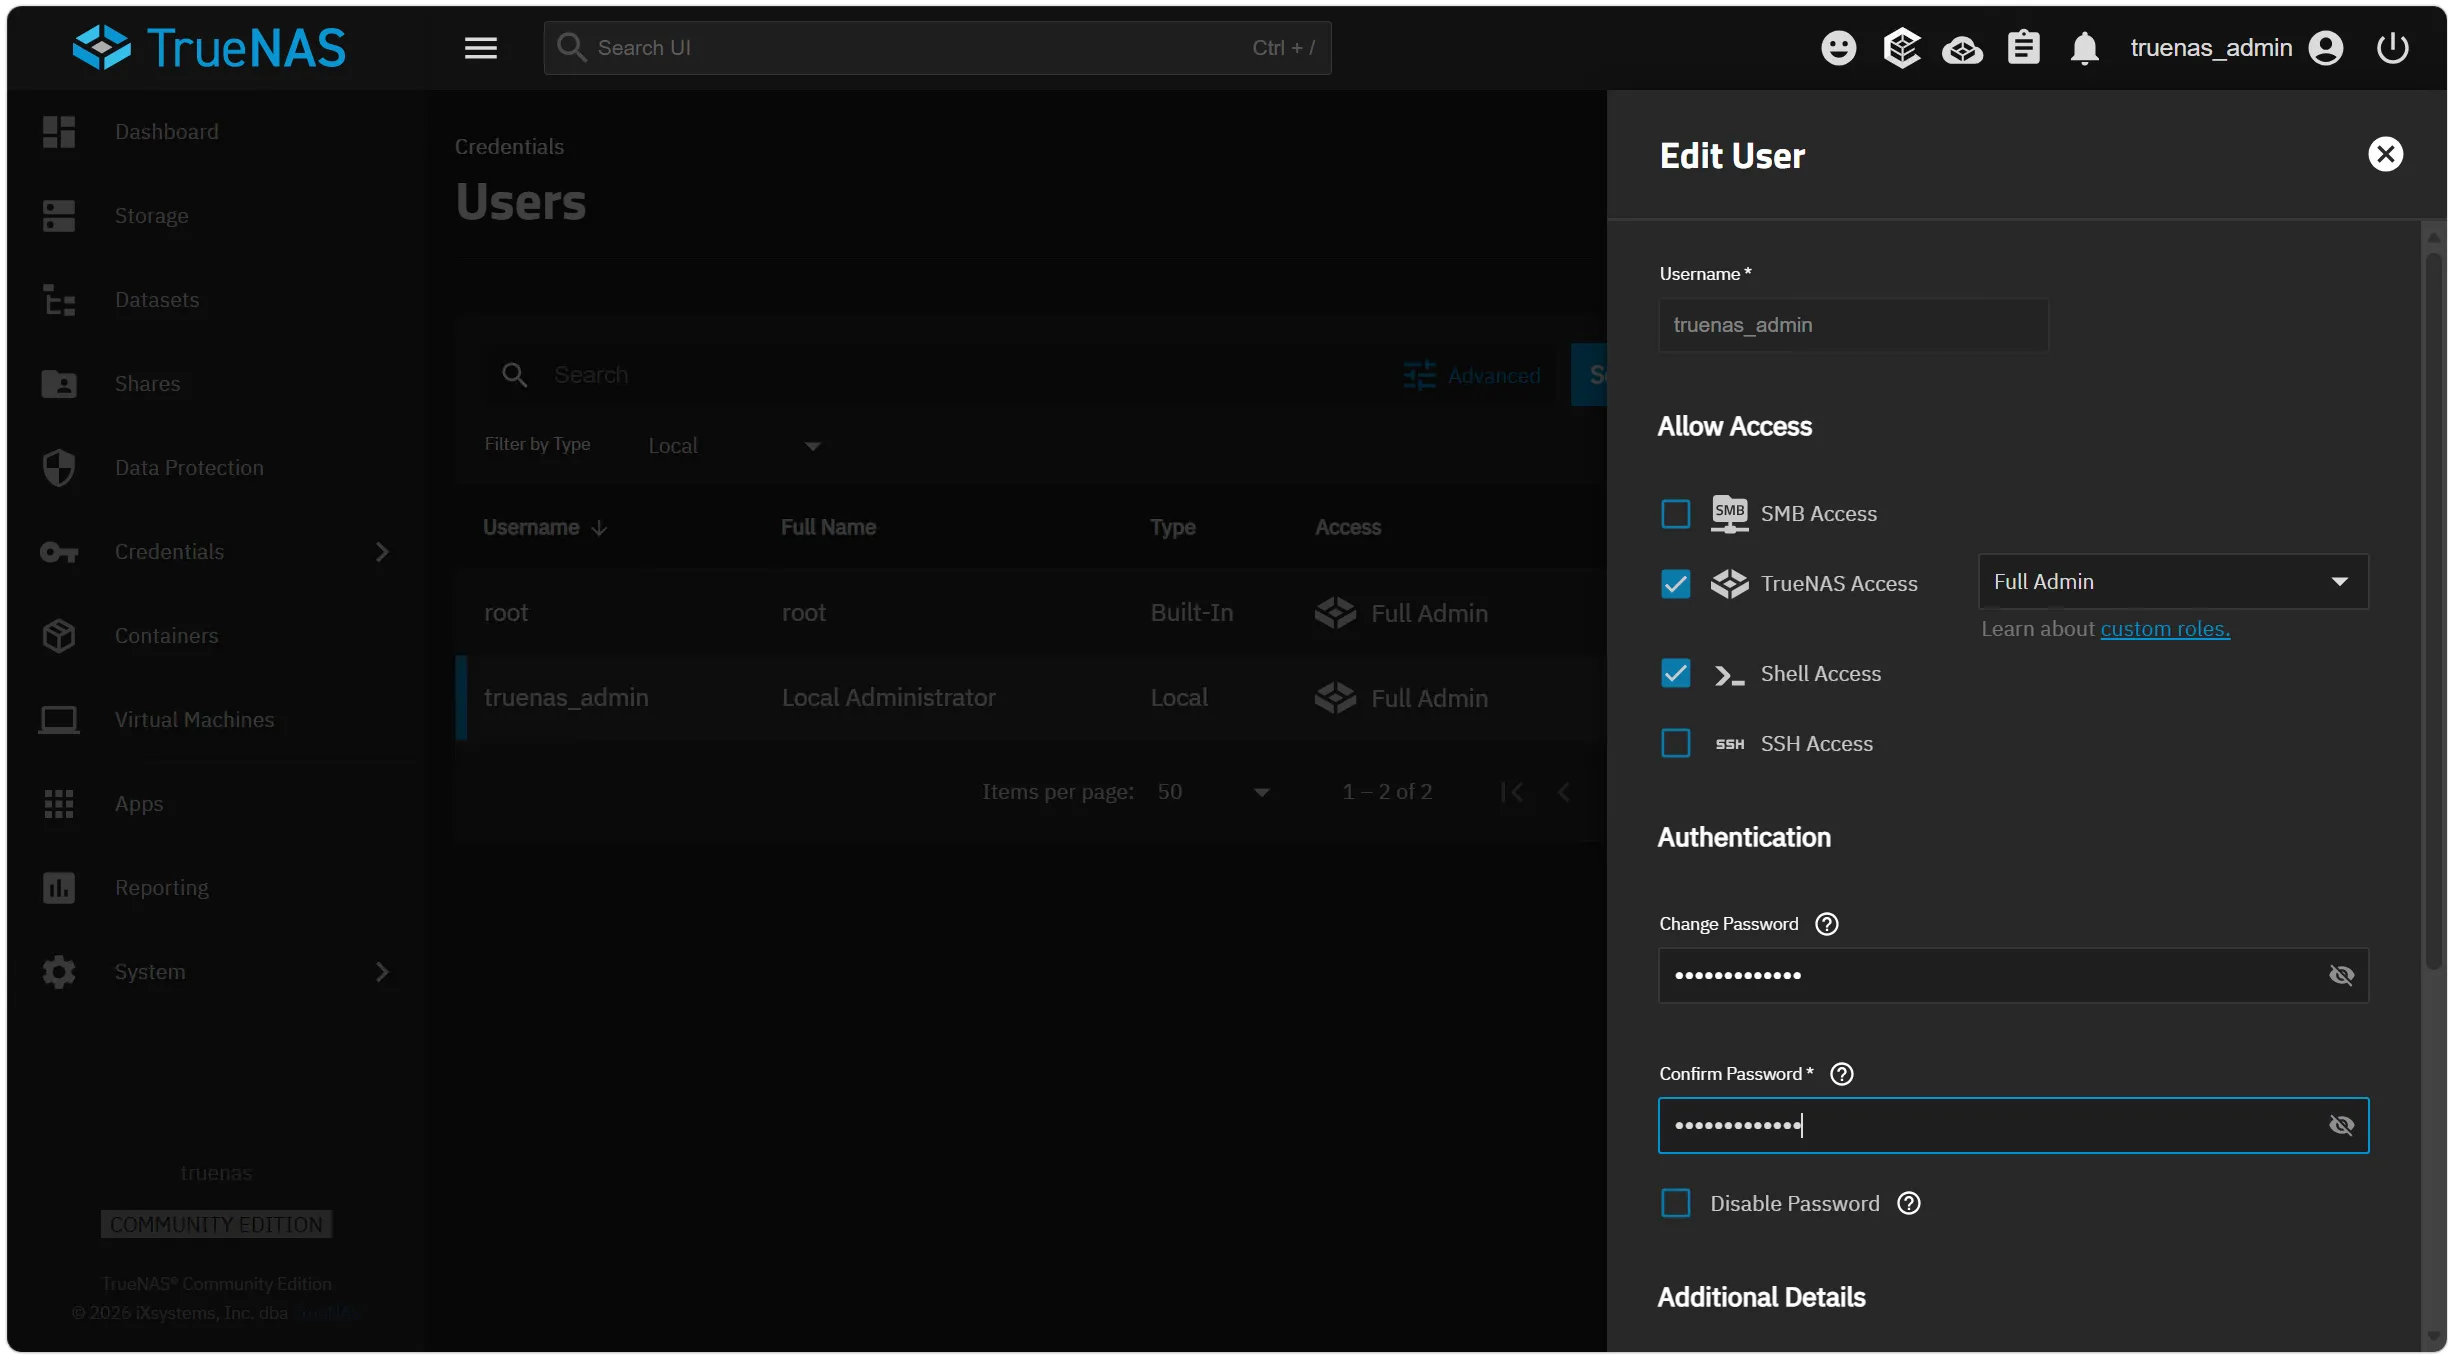The width and height of the screenshot is (2451, 1355).
Task: Click the Change Password input field
Action: click(2013, 975)
